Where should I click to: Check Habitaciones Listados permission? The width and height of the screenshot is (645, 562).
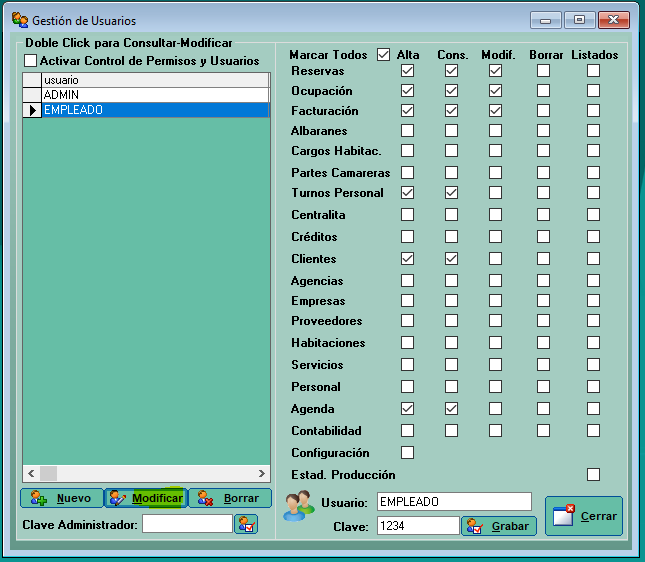tap(593, 342)
